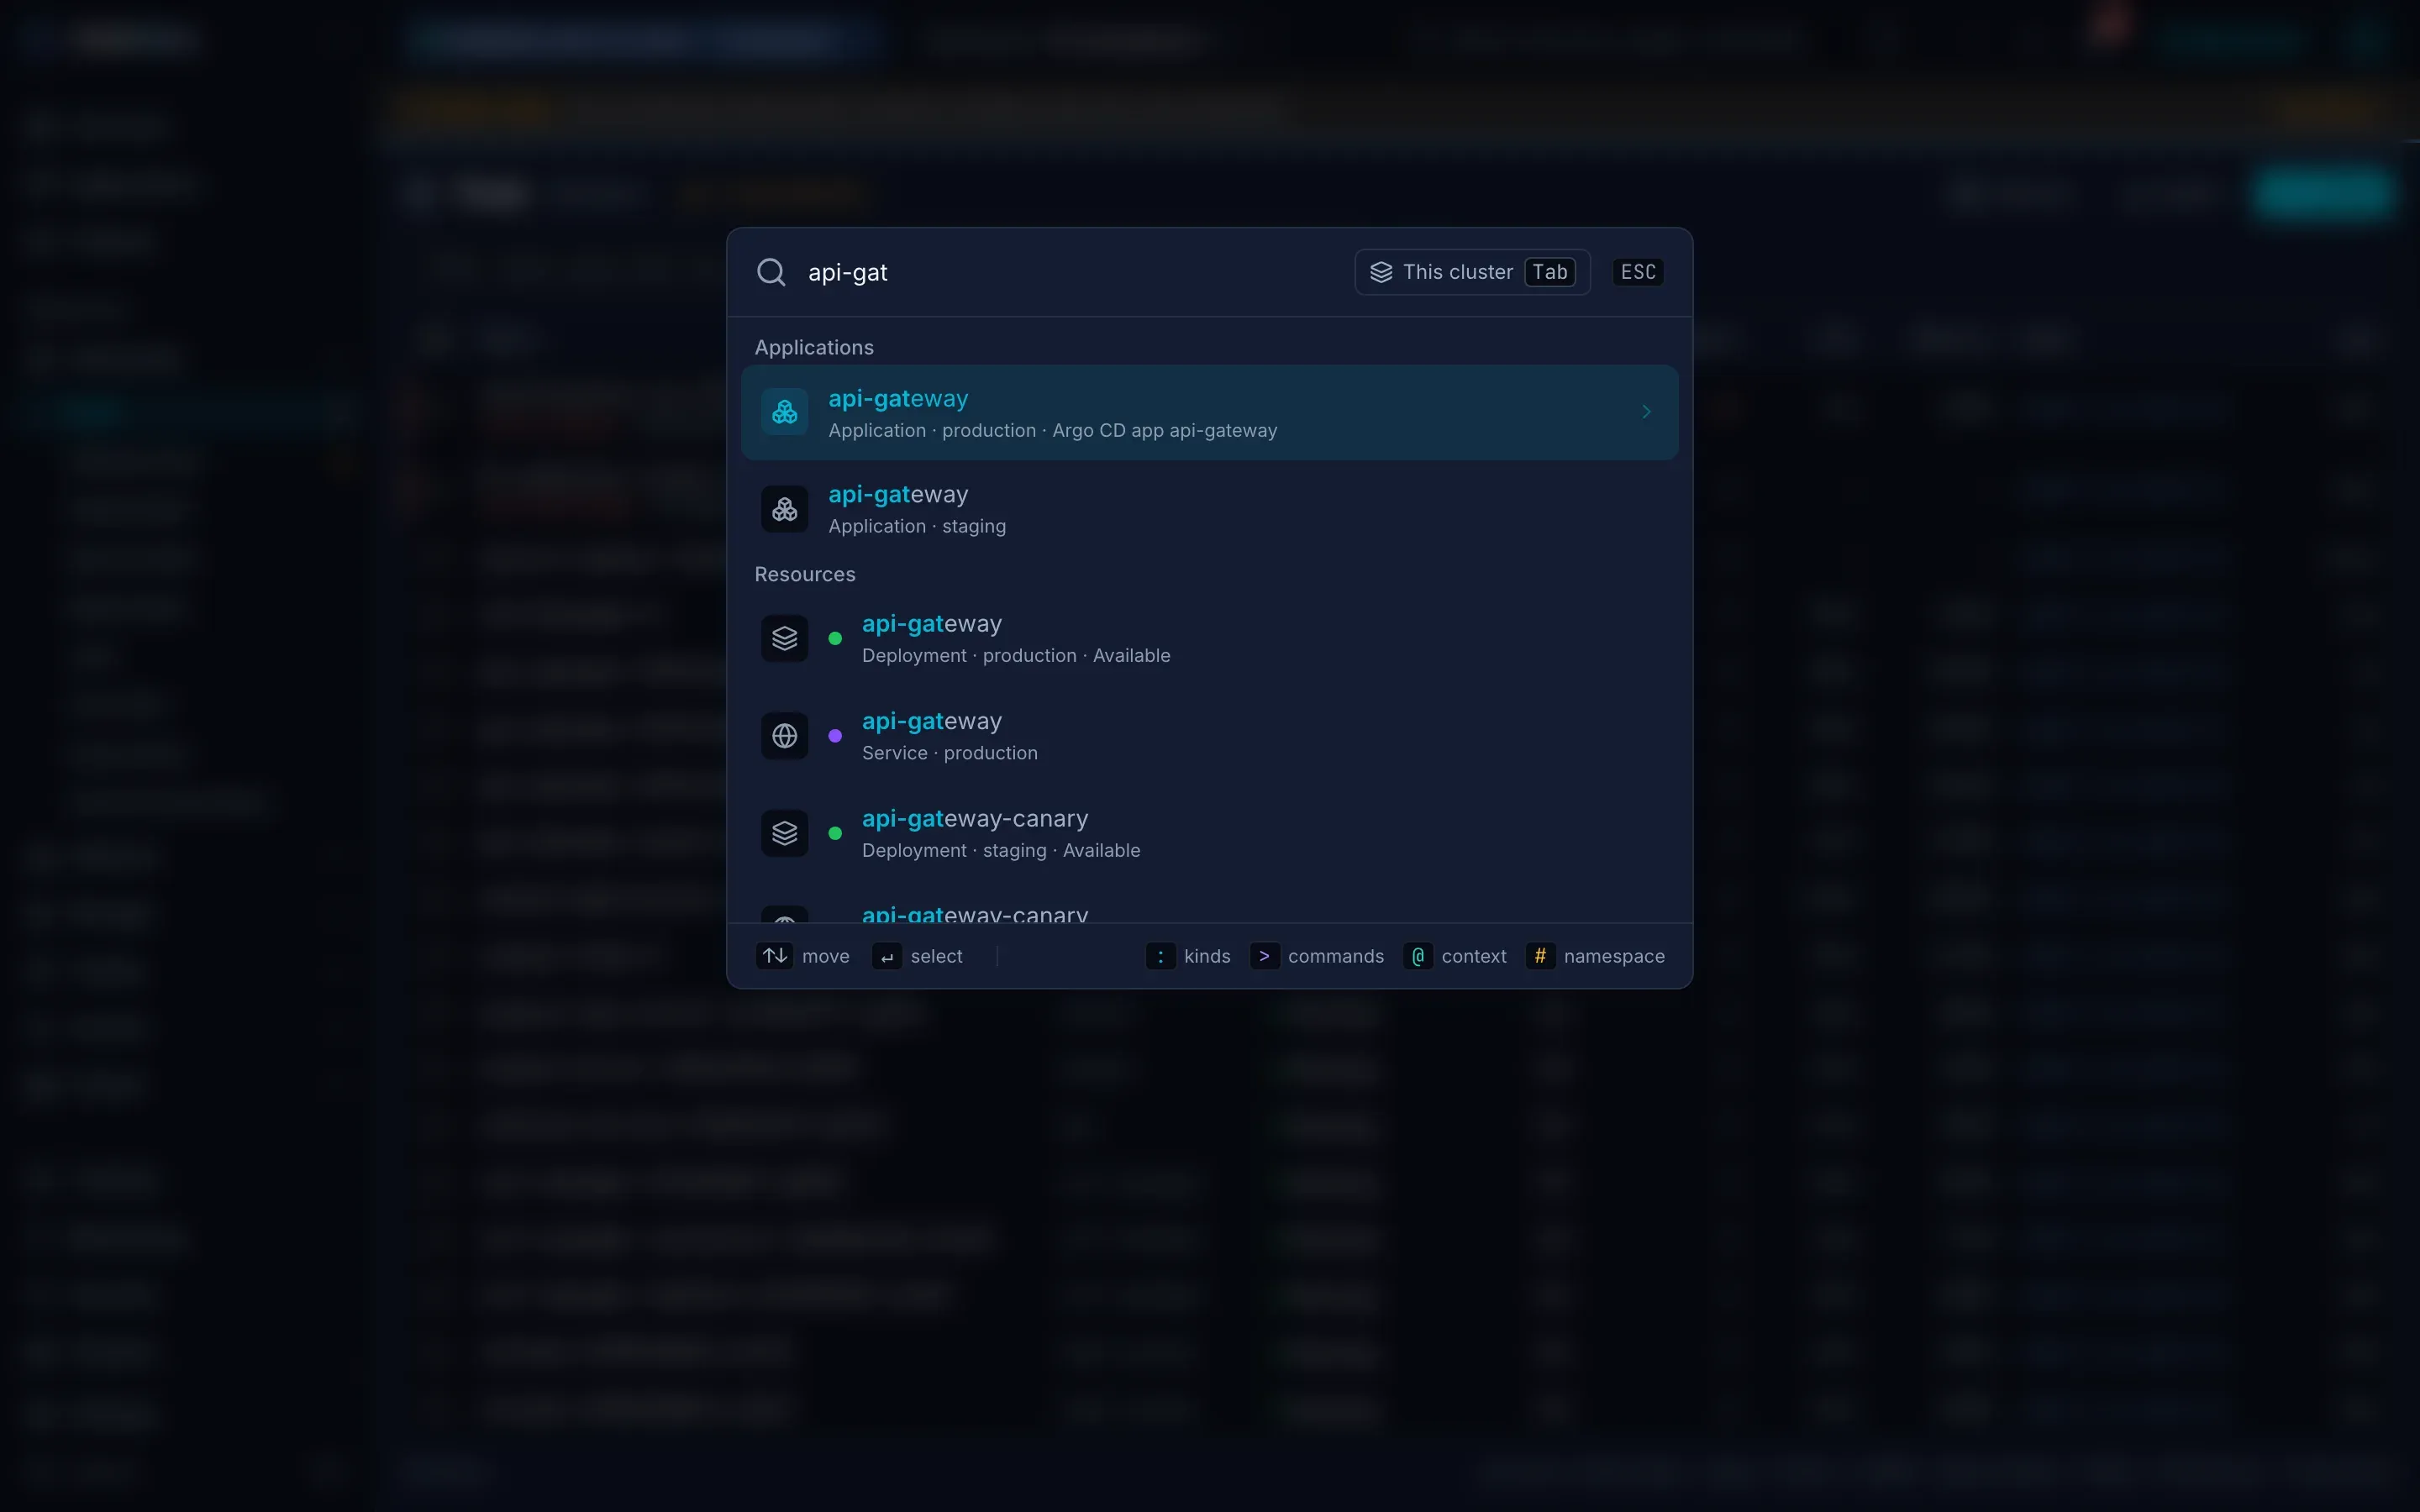This screenshot has width=2420, height=1512.
Task: Click the kinds filter label
Action: click(x=1207, y=956)
